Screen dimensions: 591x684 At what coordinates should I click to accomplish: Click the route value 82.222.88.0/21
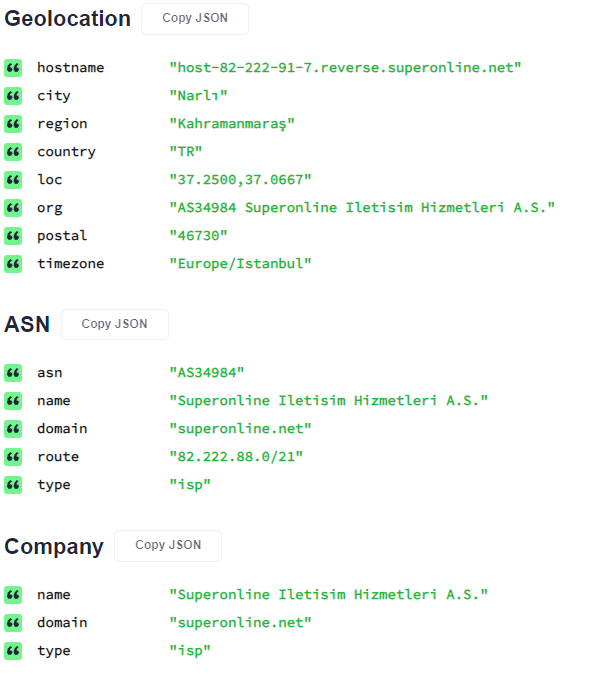coord(236,457)
